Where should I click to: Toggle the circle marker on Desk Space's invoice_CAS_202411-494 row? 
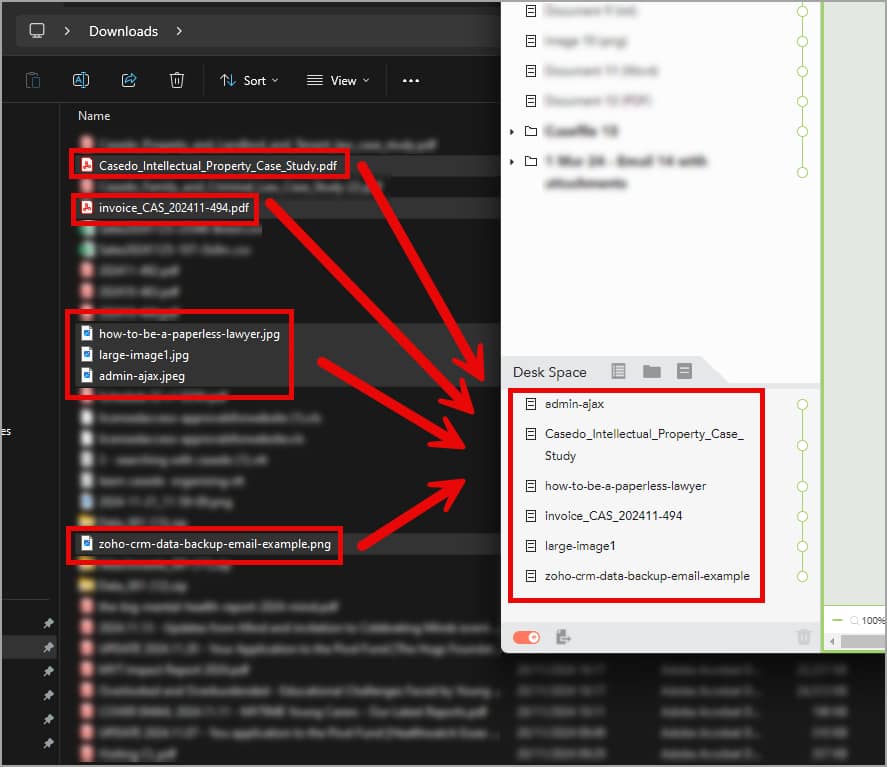tap(802, 516)
